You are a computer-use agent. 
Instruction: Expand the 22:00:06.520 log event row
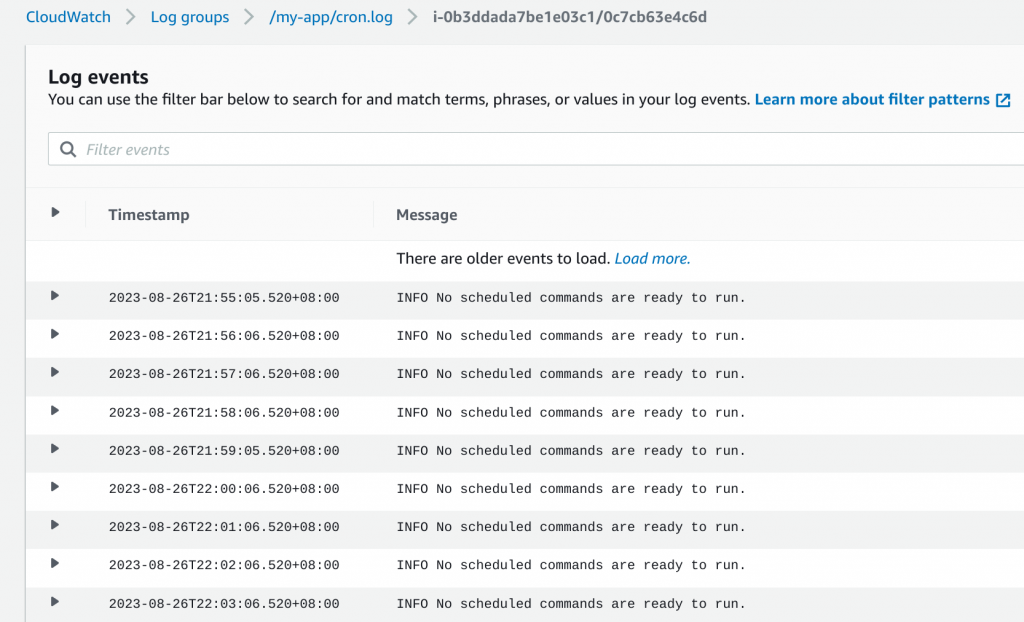(55, 487)
